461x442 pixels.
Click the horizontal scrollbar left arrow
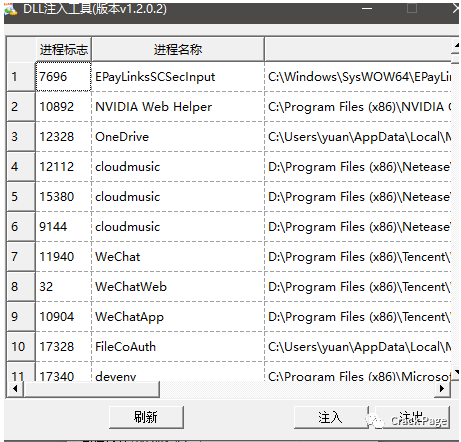click(x=15, y=389)
